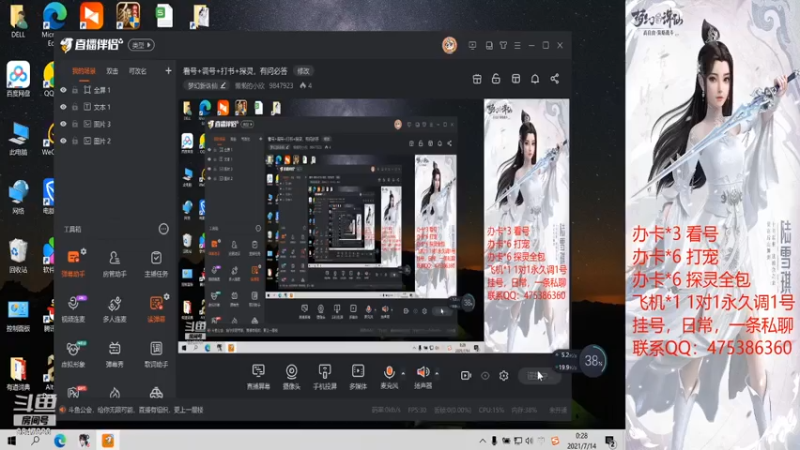Add 摄像头 camera source
The width and height of the screenshot is (800, 450).
pyautogui.click(x=291, y=377)
